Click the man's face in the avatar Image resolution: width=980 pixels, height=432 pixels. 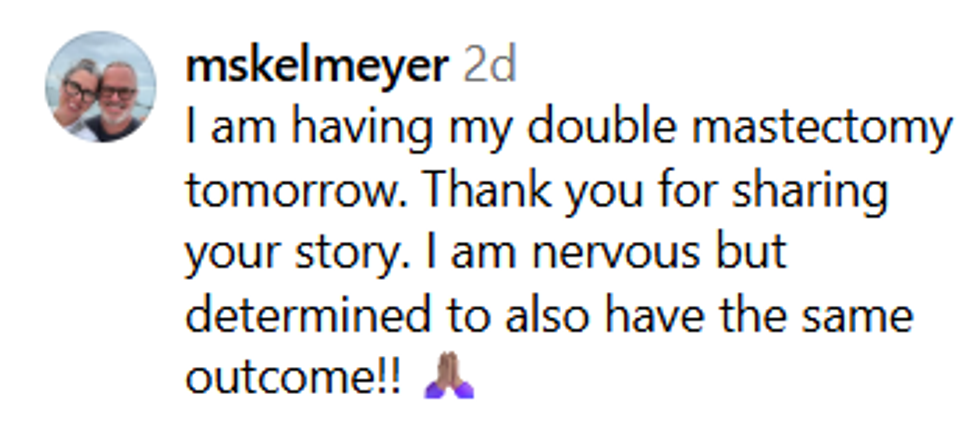click(118, 95)
